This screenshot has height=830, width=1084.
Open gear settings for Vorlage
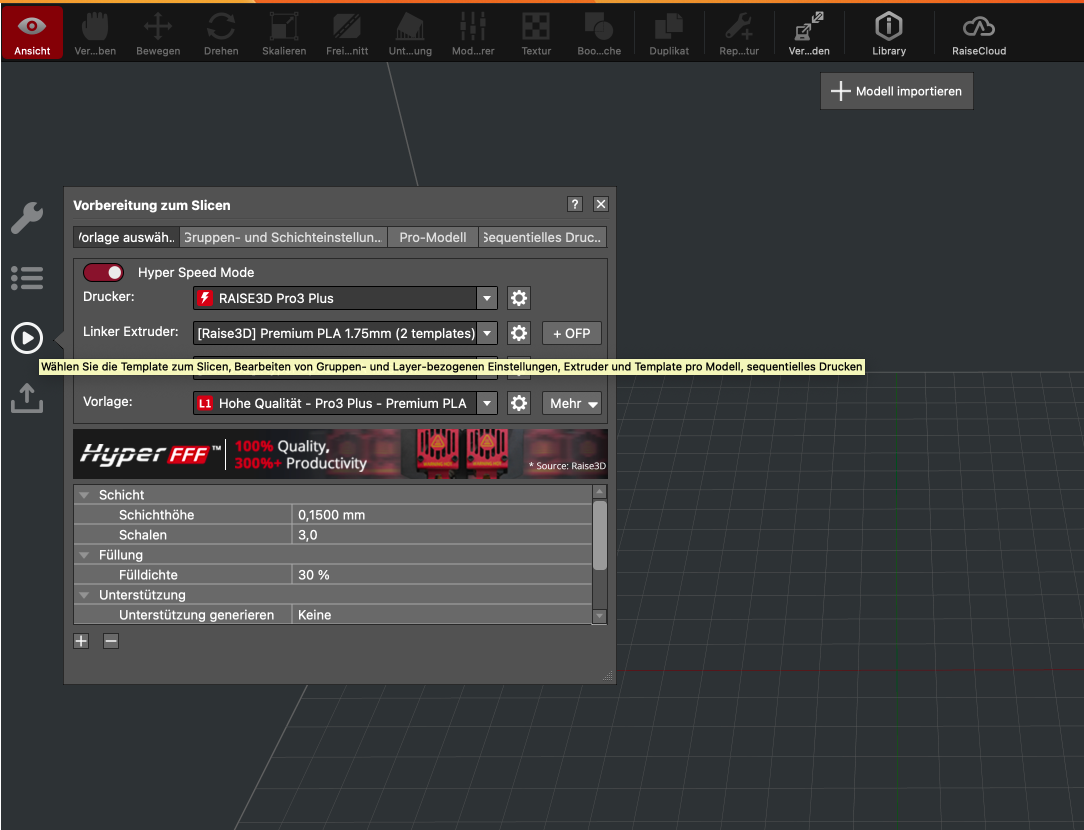[x=518, y=403]
